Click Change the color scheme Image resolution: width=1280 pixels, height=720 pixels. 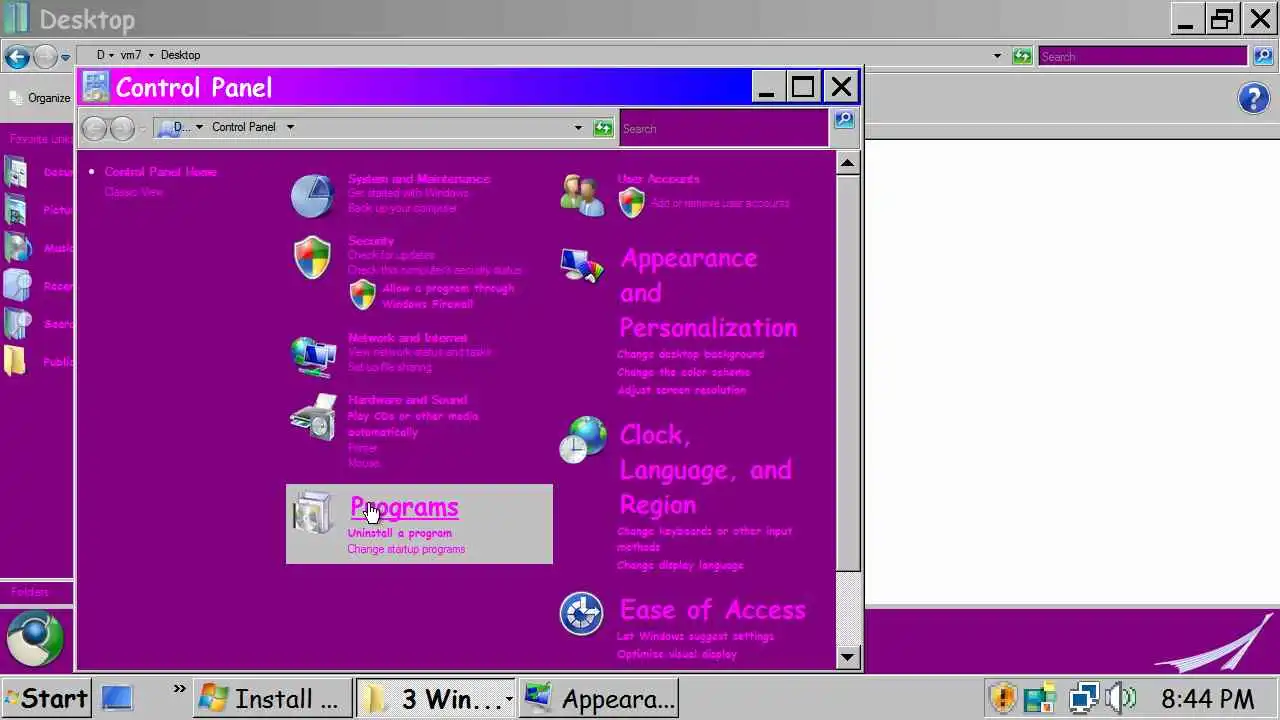[683, 372]
